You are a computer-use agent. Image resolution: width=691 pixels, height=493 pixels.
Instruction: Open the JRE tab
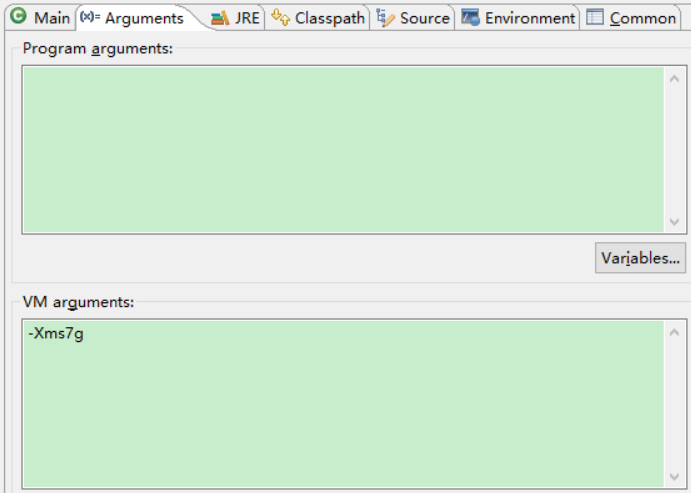tap(236, 18)
